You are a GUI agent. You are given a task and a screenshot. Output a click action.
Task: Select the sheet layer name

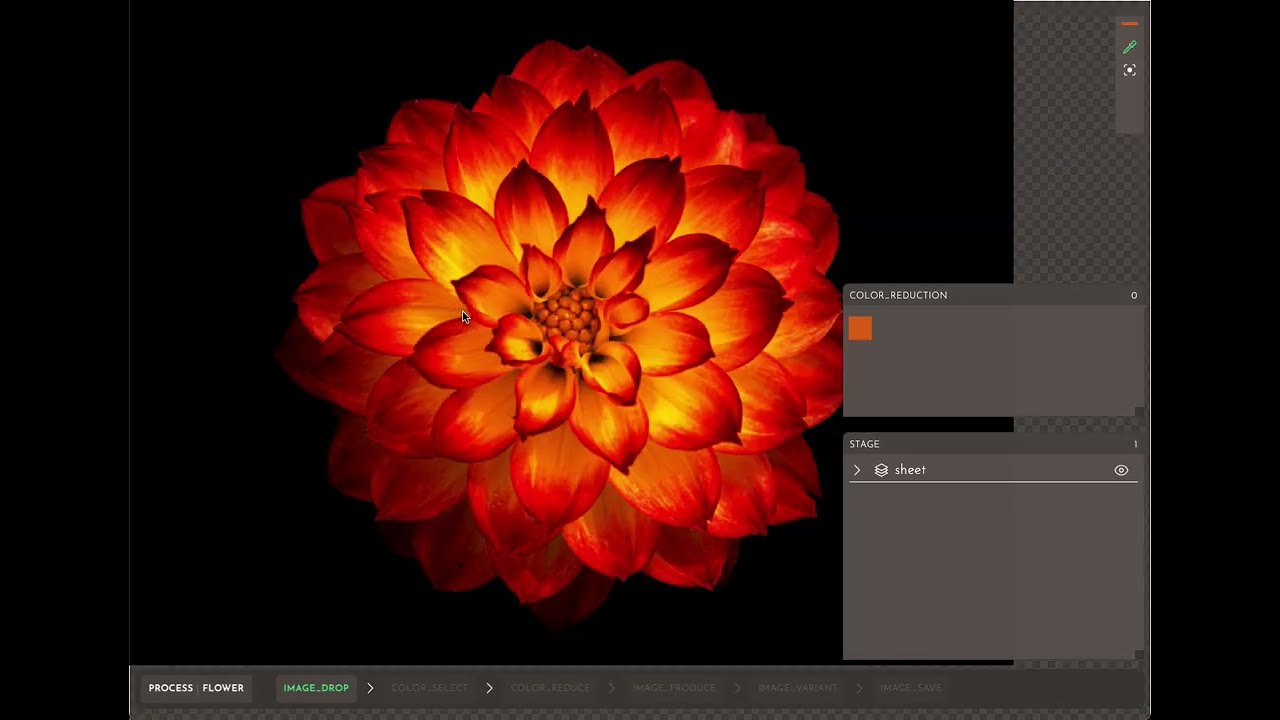[910, 470]
